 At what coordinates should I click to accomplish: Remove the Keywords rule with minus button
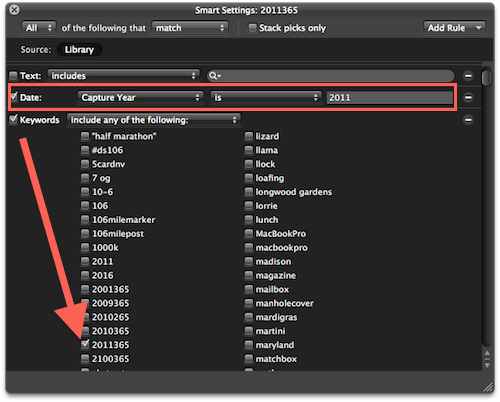tap(468, 120)
